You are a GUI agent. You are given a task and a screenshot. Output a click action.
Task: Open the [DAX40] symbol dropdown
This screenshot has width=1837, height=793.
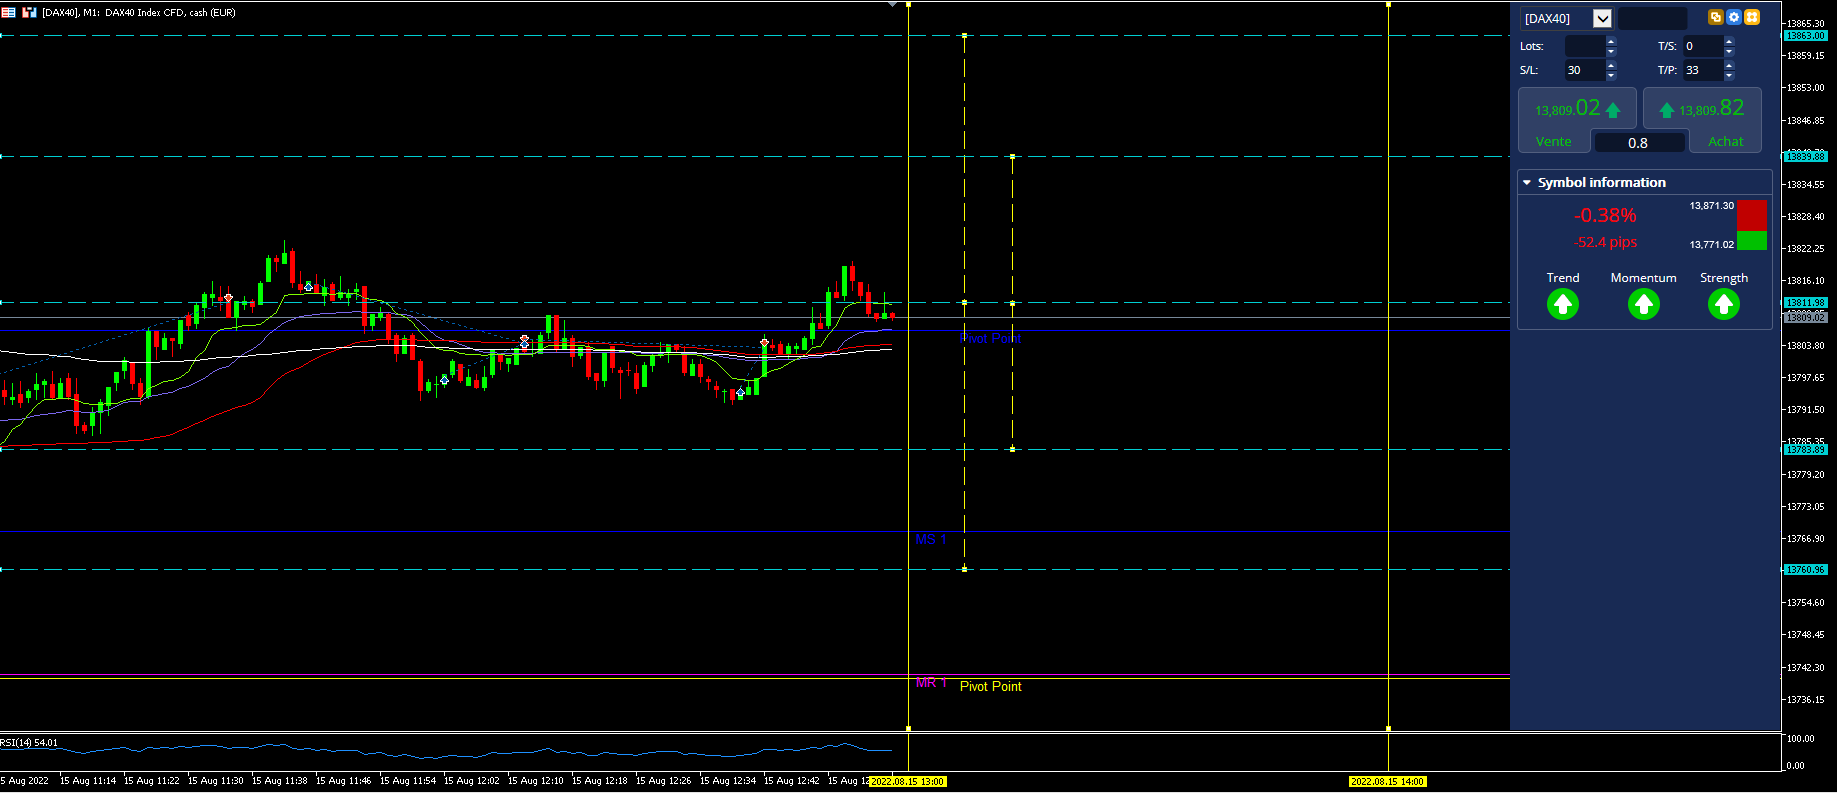tap(1602, 18)
